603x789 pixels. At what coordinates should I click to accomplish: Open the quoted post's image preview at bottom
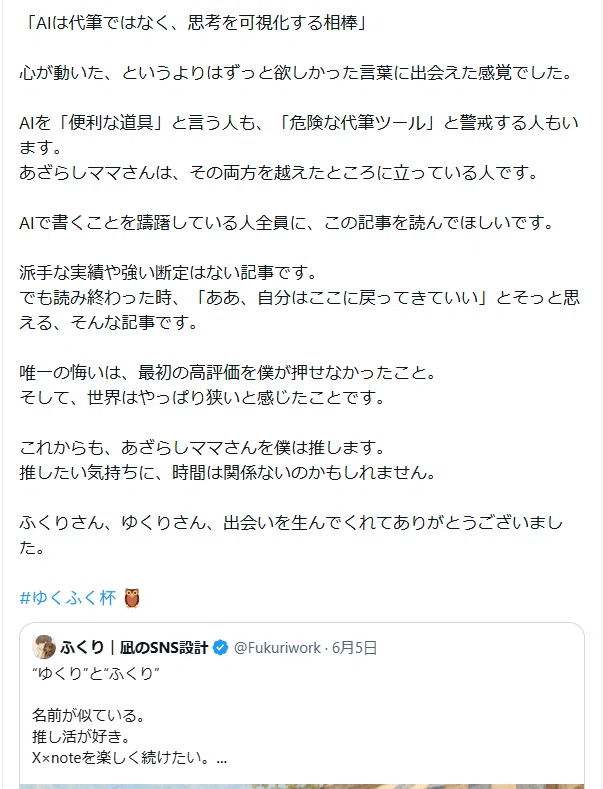pyautogui.click(x=302, y=786)
